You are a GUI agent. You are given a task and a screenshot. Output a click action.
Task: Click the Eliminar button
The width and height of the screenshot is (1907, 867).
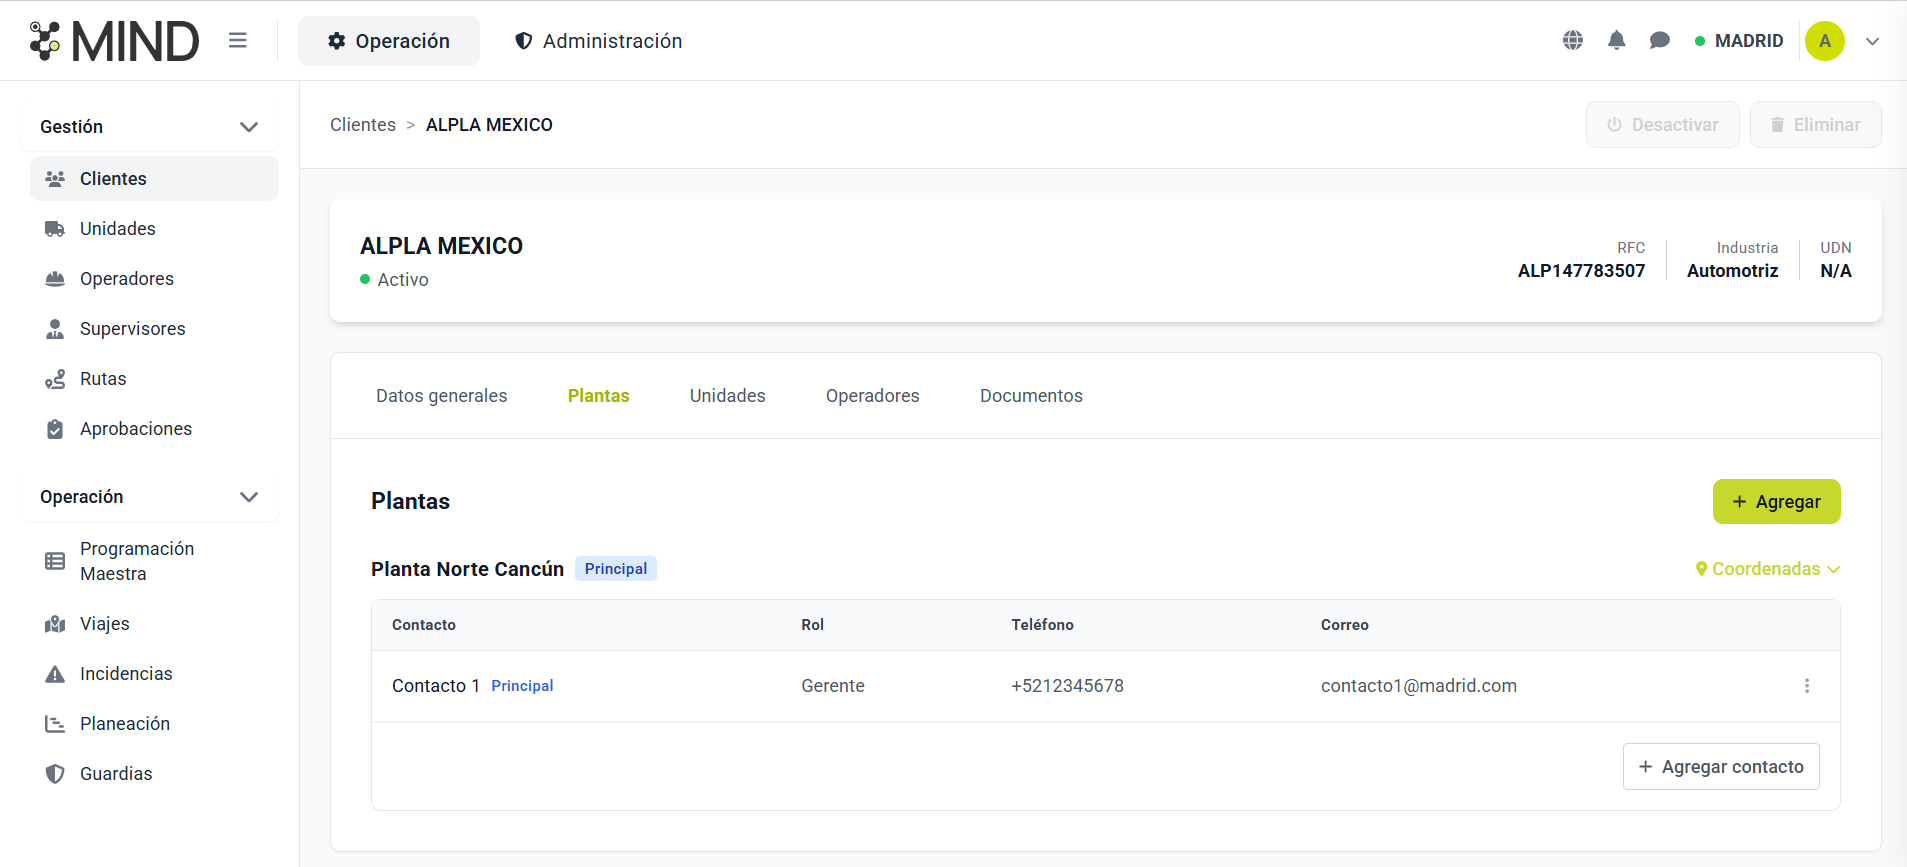point(1816,125)
